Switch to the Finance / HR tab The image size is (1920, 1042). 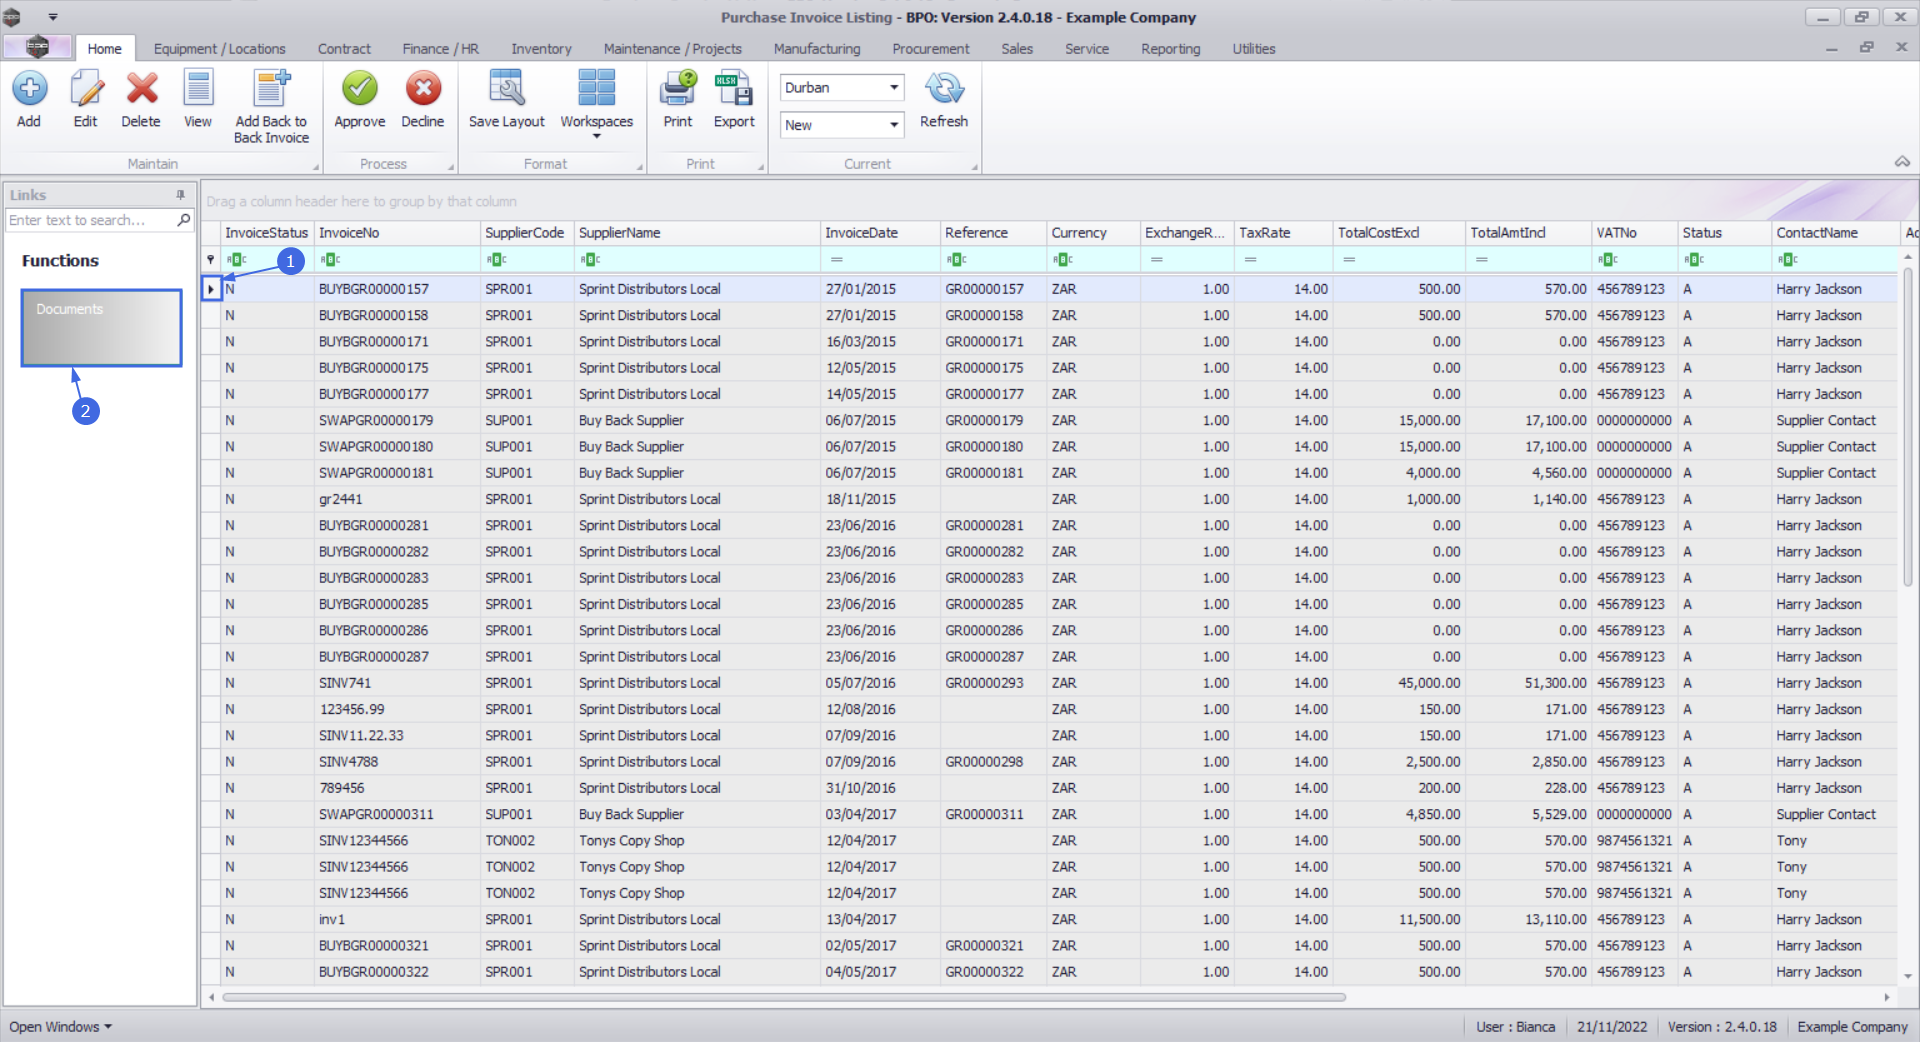[x=440, y=49]
